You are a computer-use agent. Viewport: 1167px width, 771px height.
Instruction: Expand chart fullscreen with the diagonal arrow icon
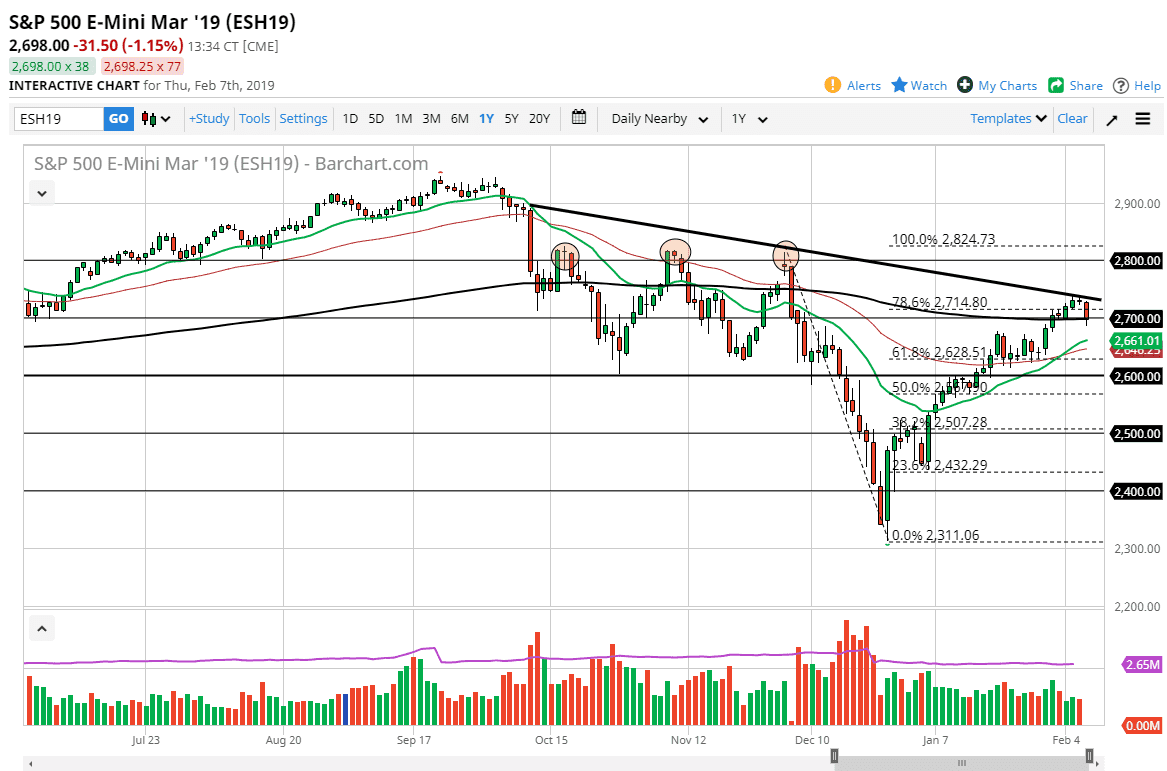[x=1111, y=118]
